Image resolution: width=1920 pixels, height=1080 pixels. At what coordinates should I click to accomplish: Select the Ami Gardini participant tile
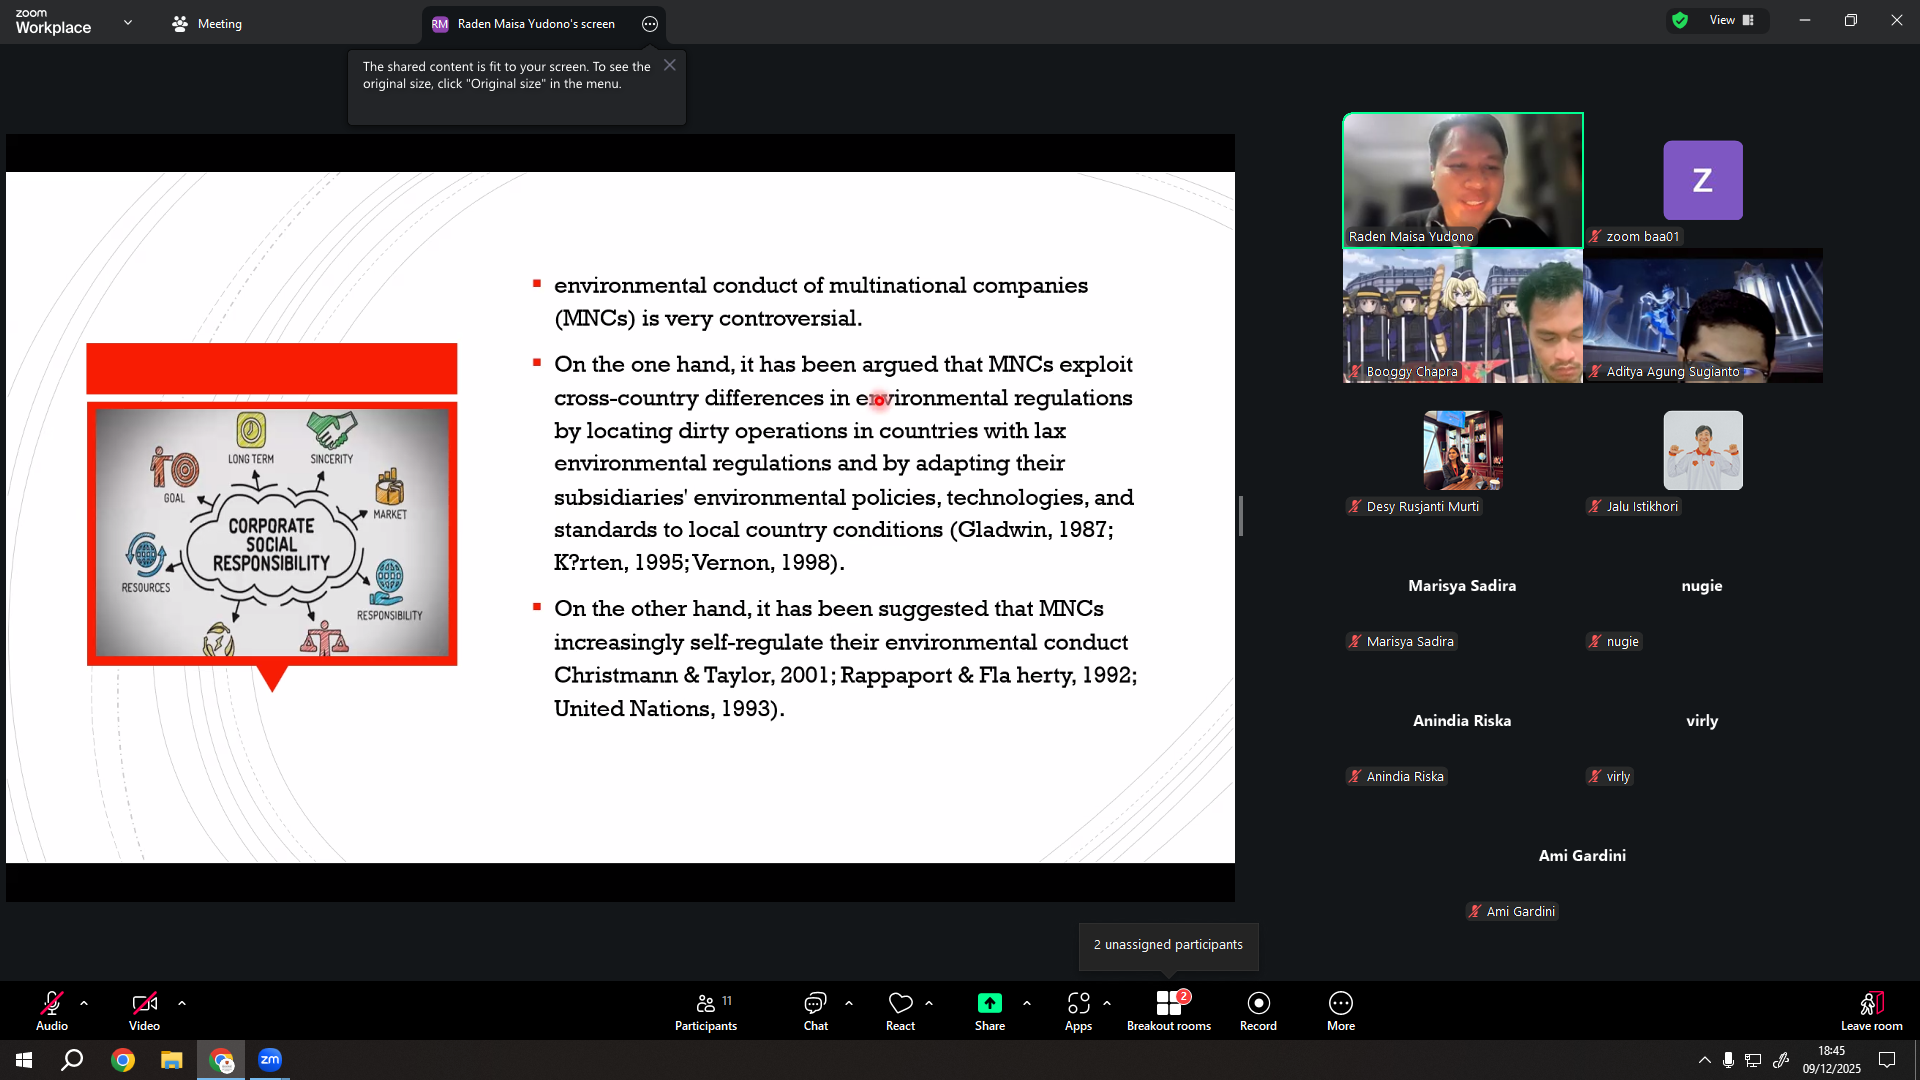1582,855
